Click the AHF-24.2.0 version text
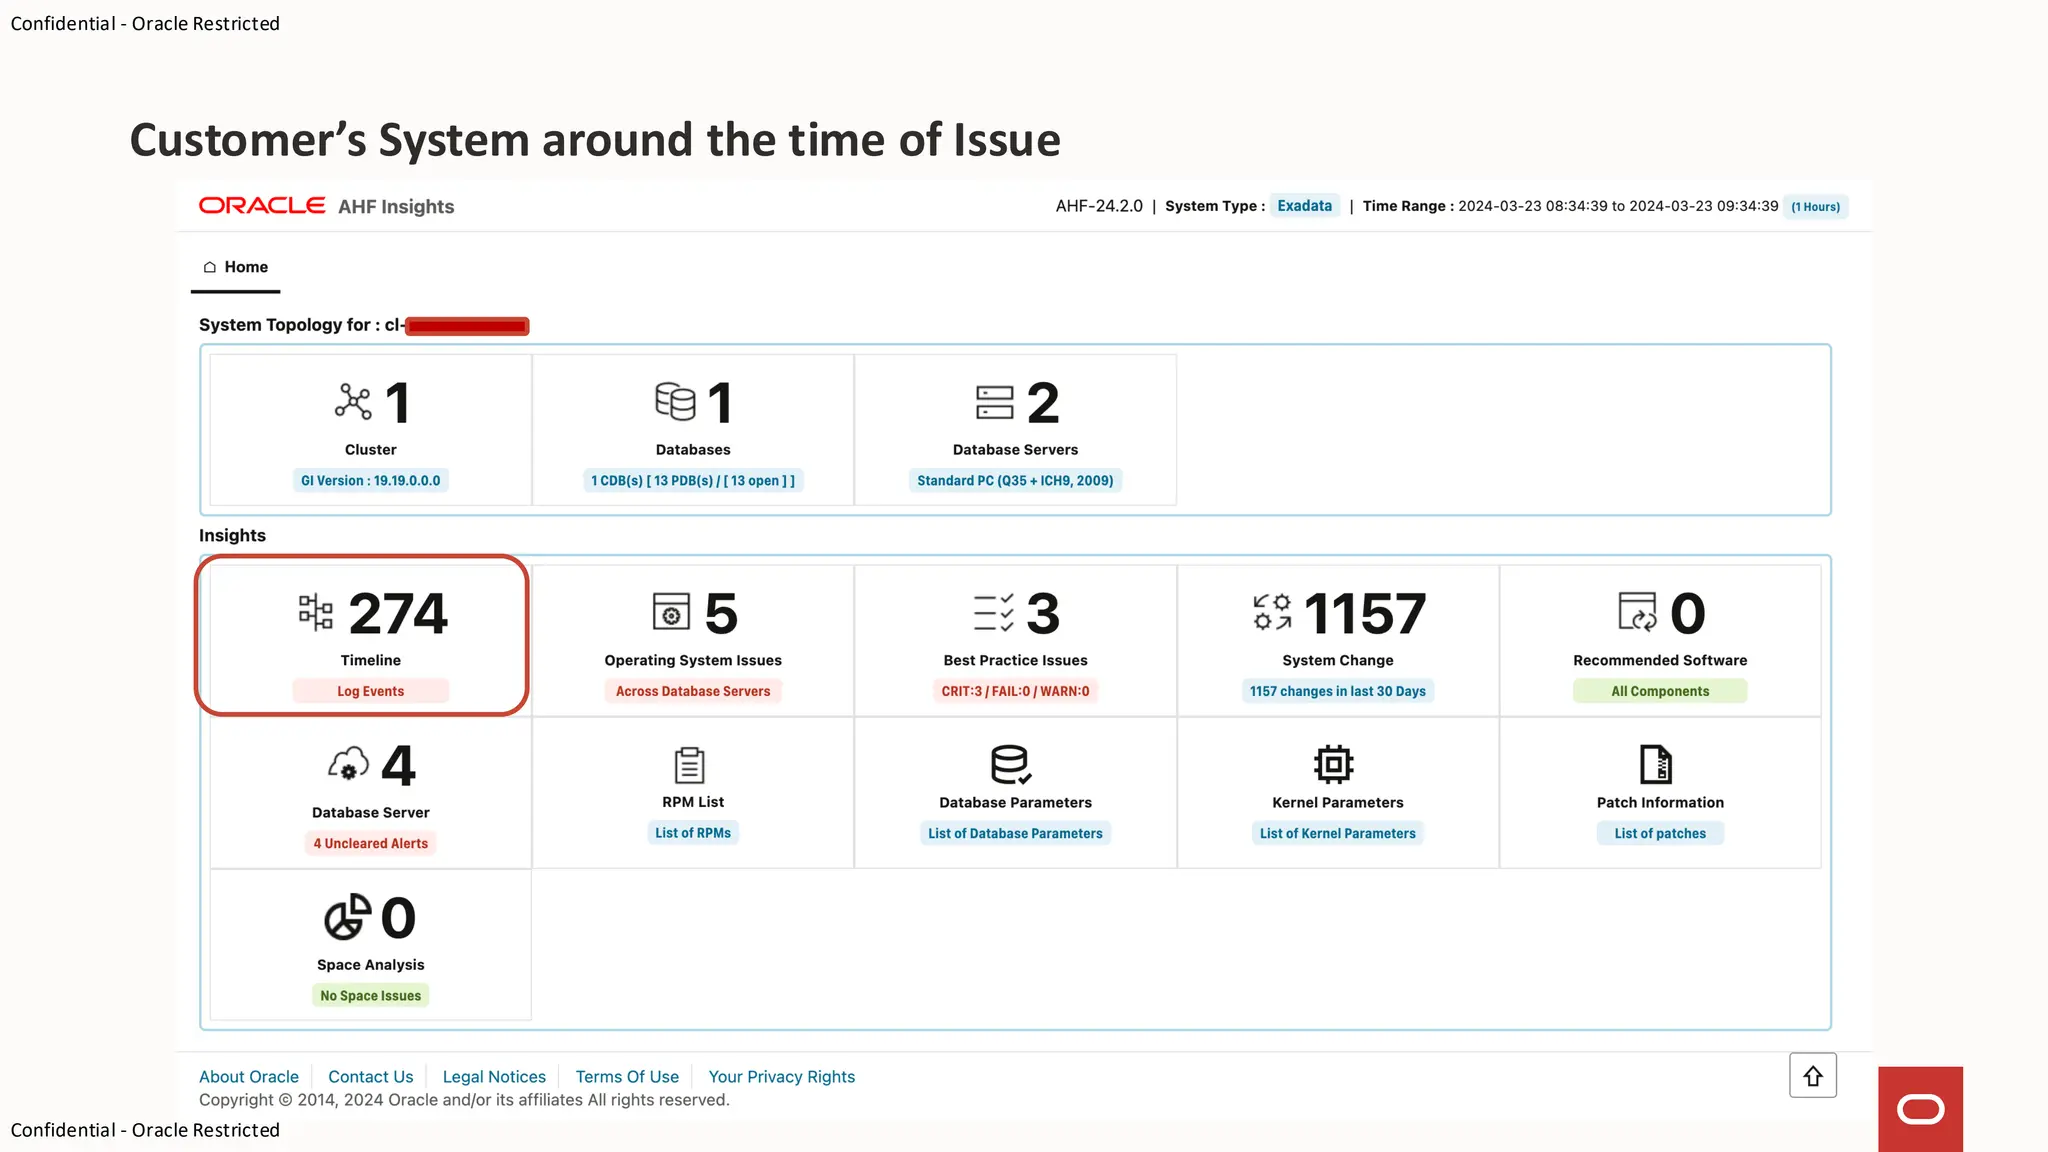Viewport: 2048px width, 1152px height. 1099,206
